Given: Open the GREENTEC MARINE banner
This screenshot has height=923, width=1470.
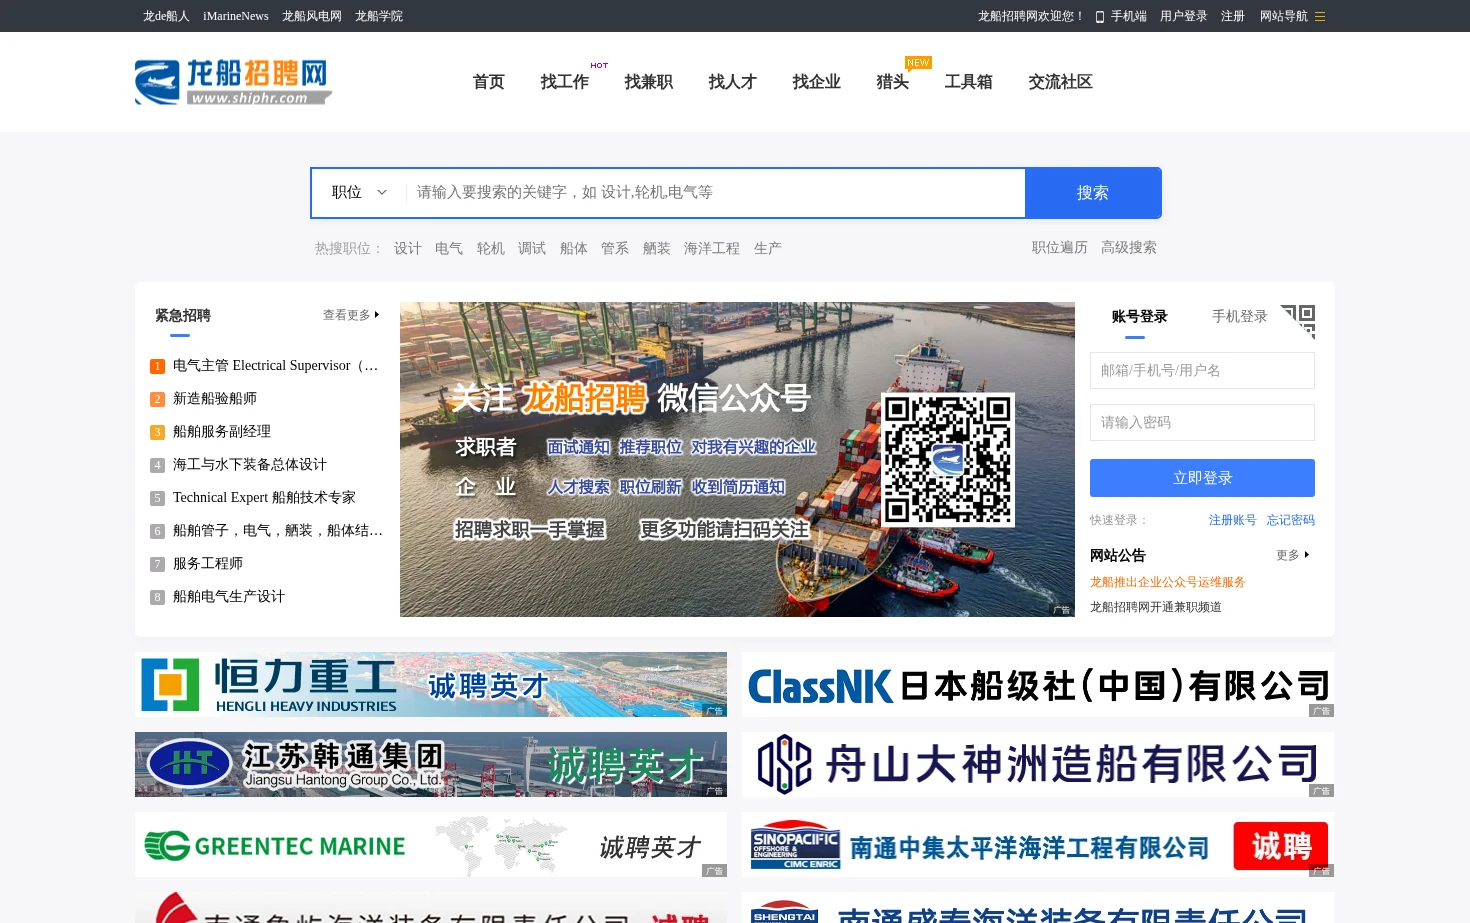Looking at the screenshot, I should [x=431, y=845].
